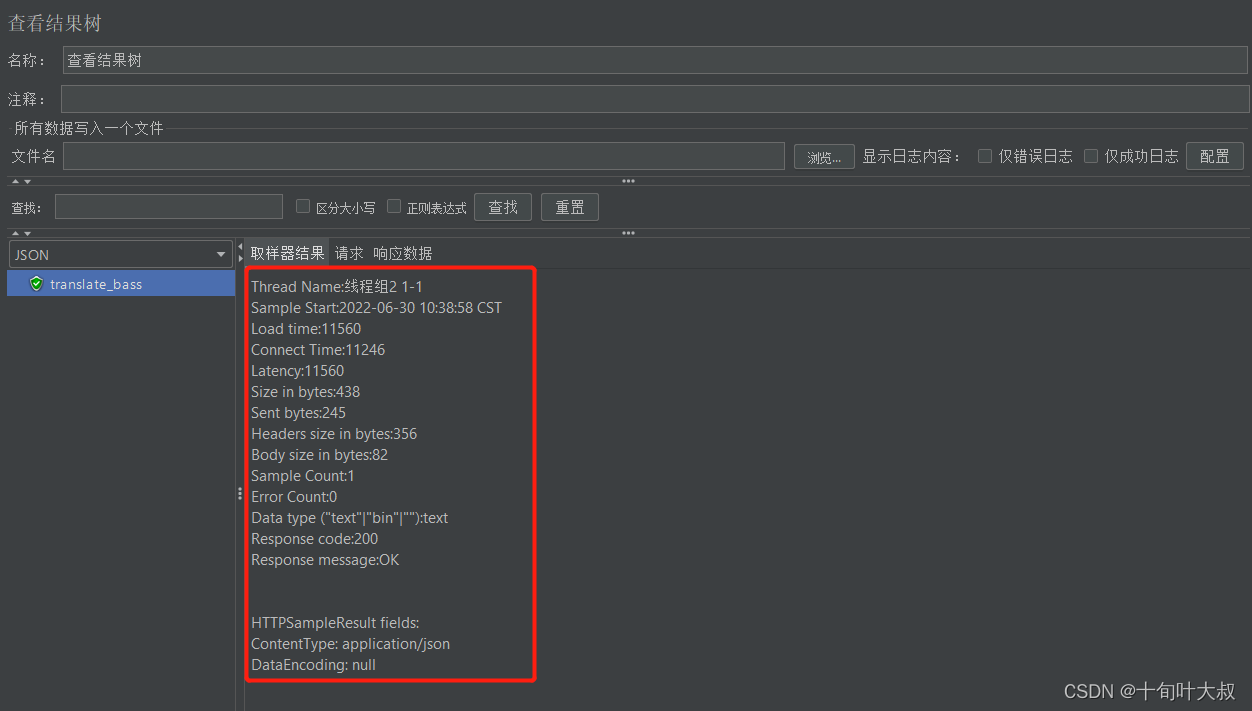Screen dimensions: 1252x711
Task: Focus the 查找 search input field
Action: point(169,207)
